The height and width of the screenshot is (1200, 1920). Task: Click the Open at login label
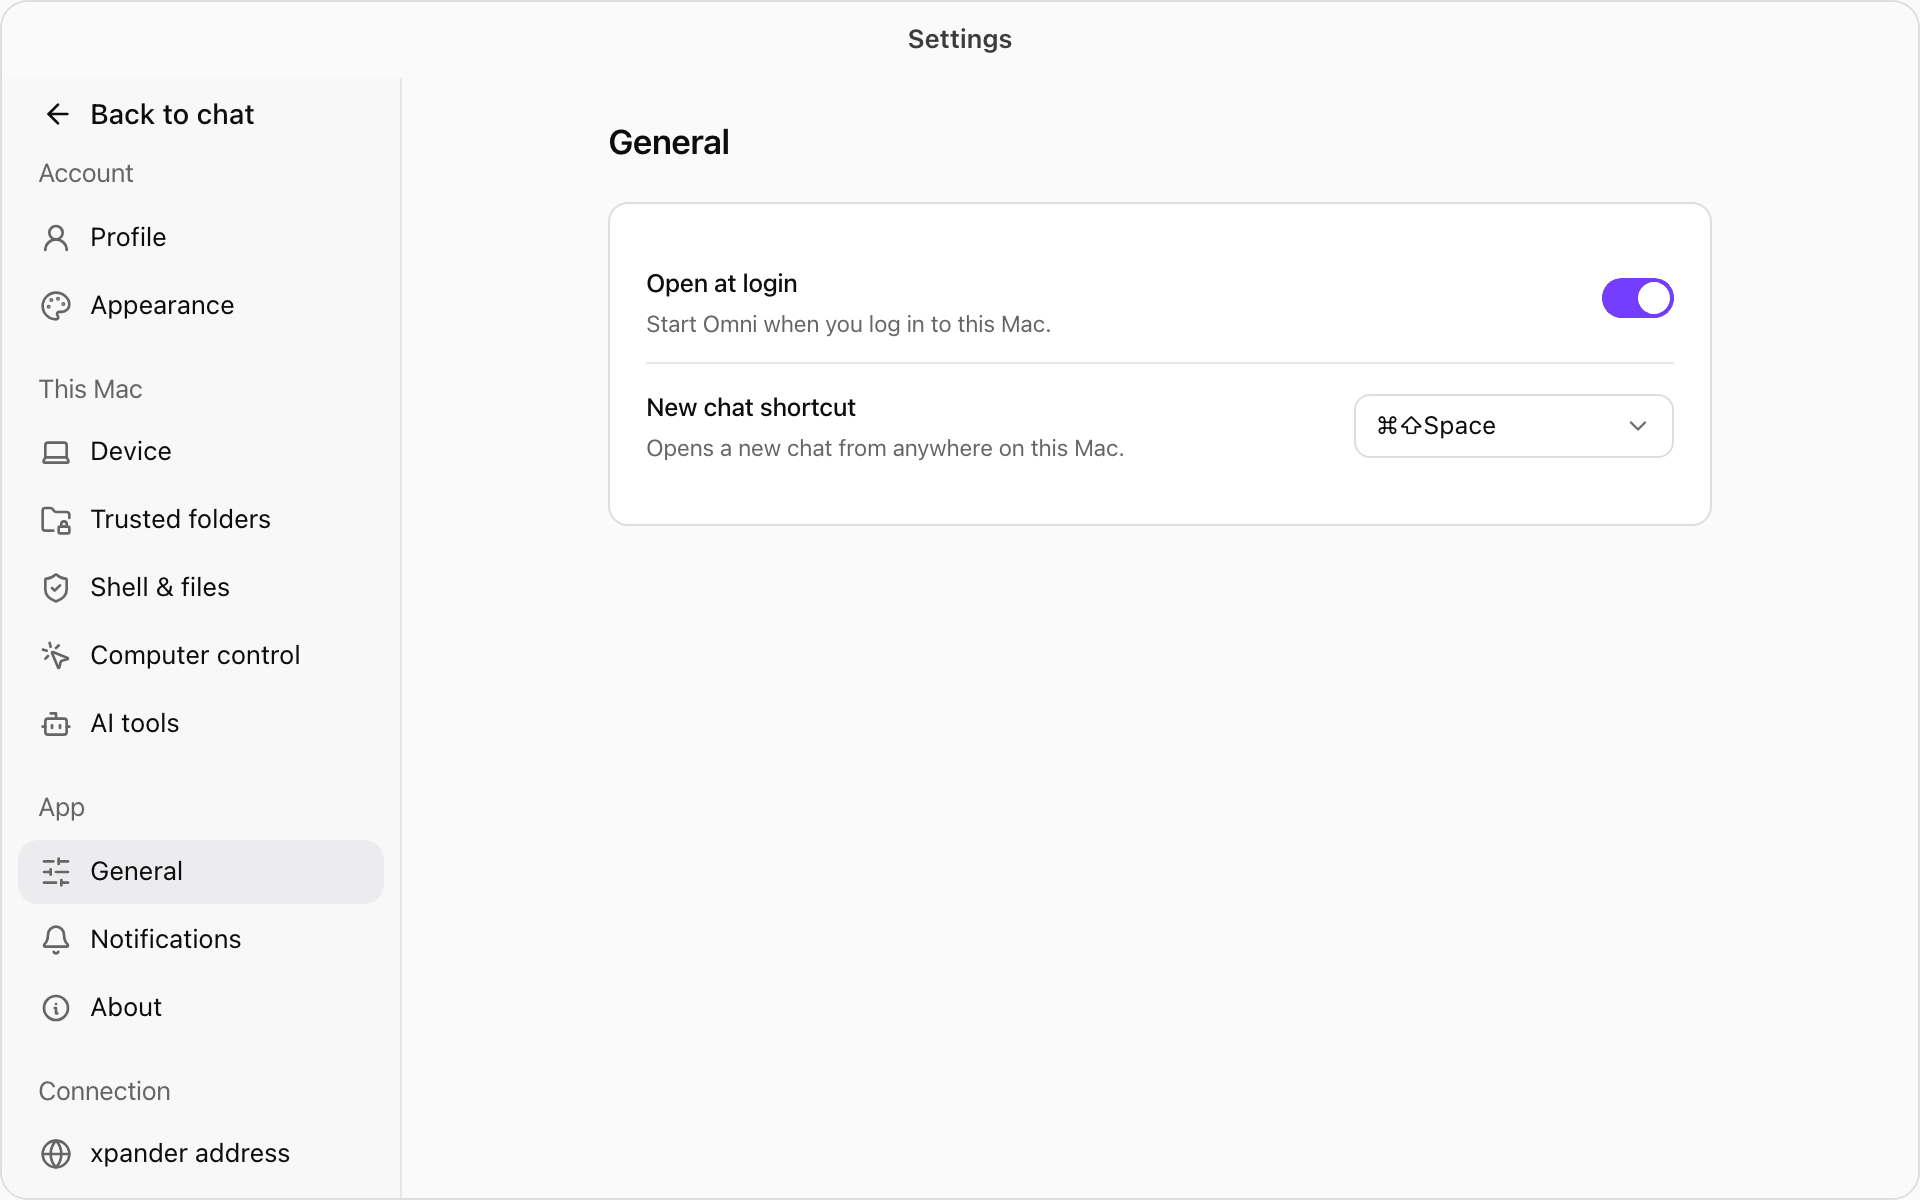pyautogui.click(x=721, y=284)
